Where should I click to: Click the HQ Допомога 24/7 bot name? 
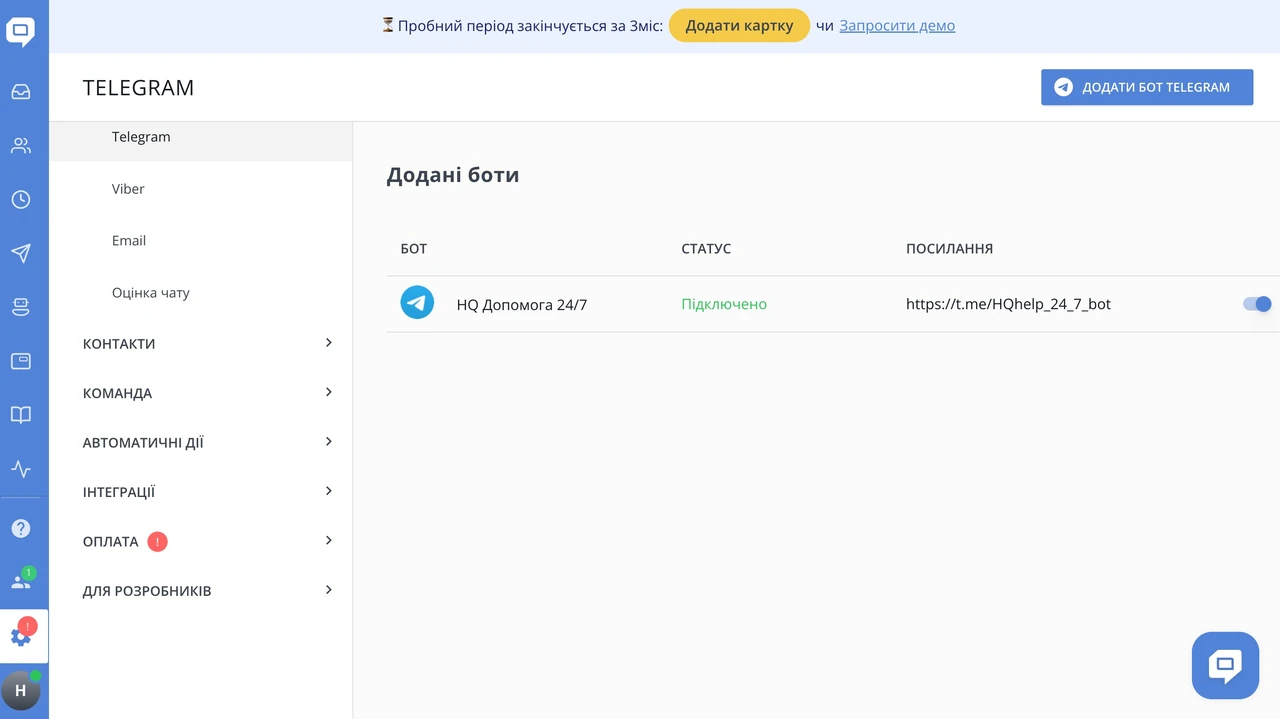[522, 305]
